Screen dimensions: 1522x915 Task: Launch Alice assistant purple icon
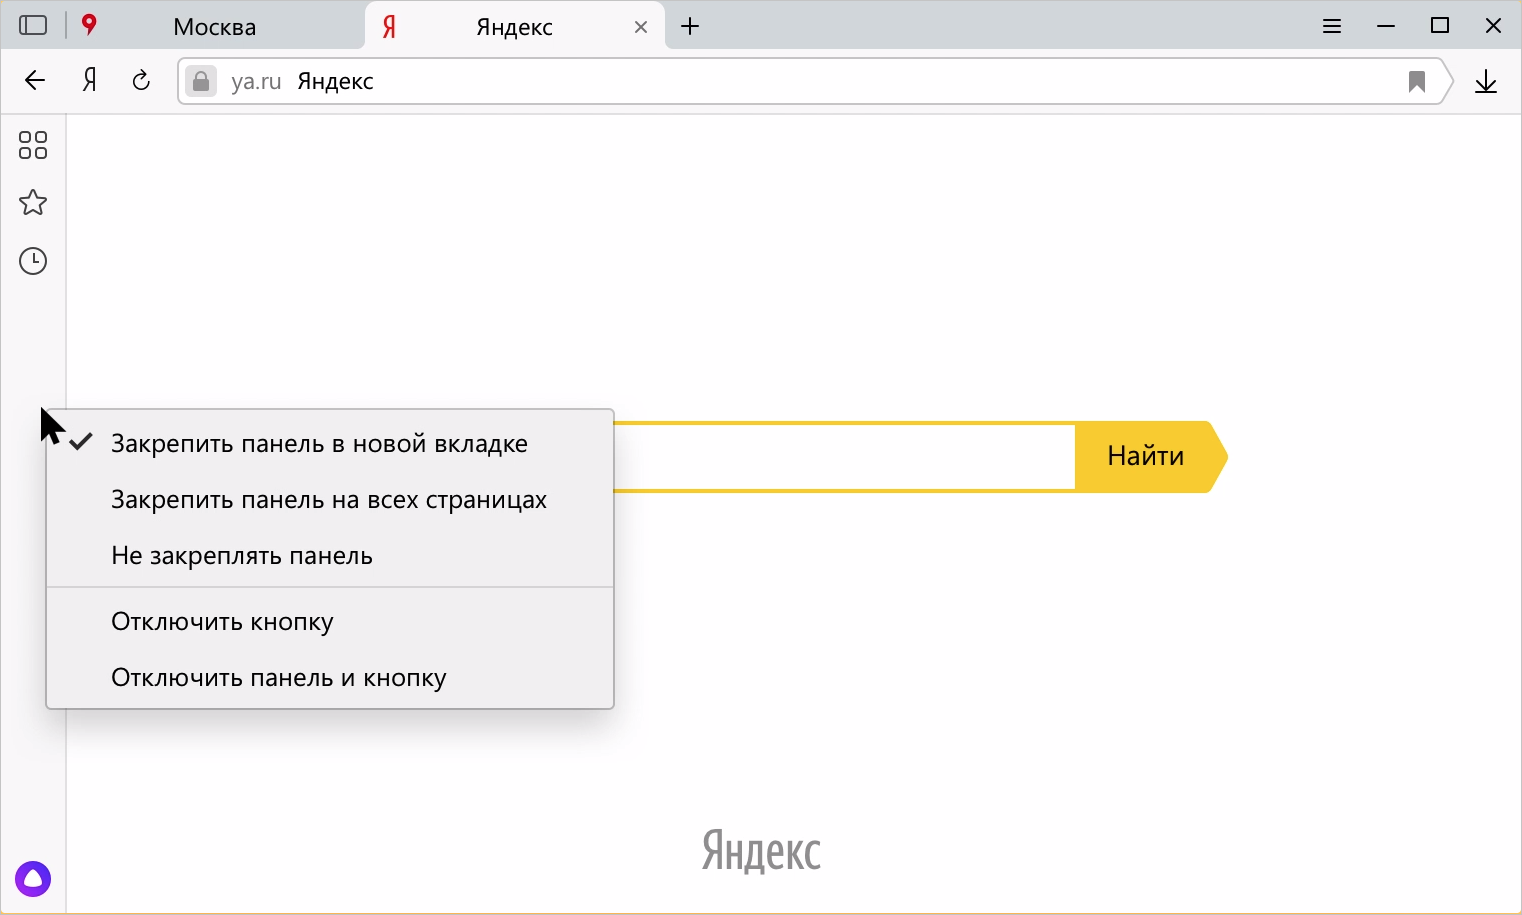[x=33, y=879]
